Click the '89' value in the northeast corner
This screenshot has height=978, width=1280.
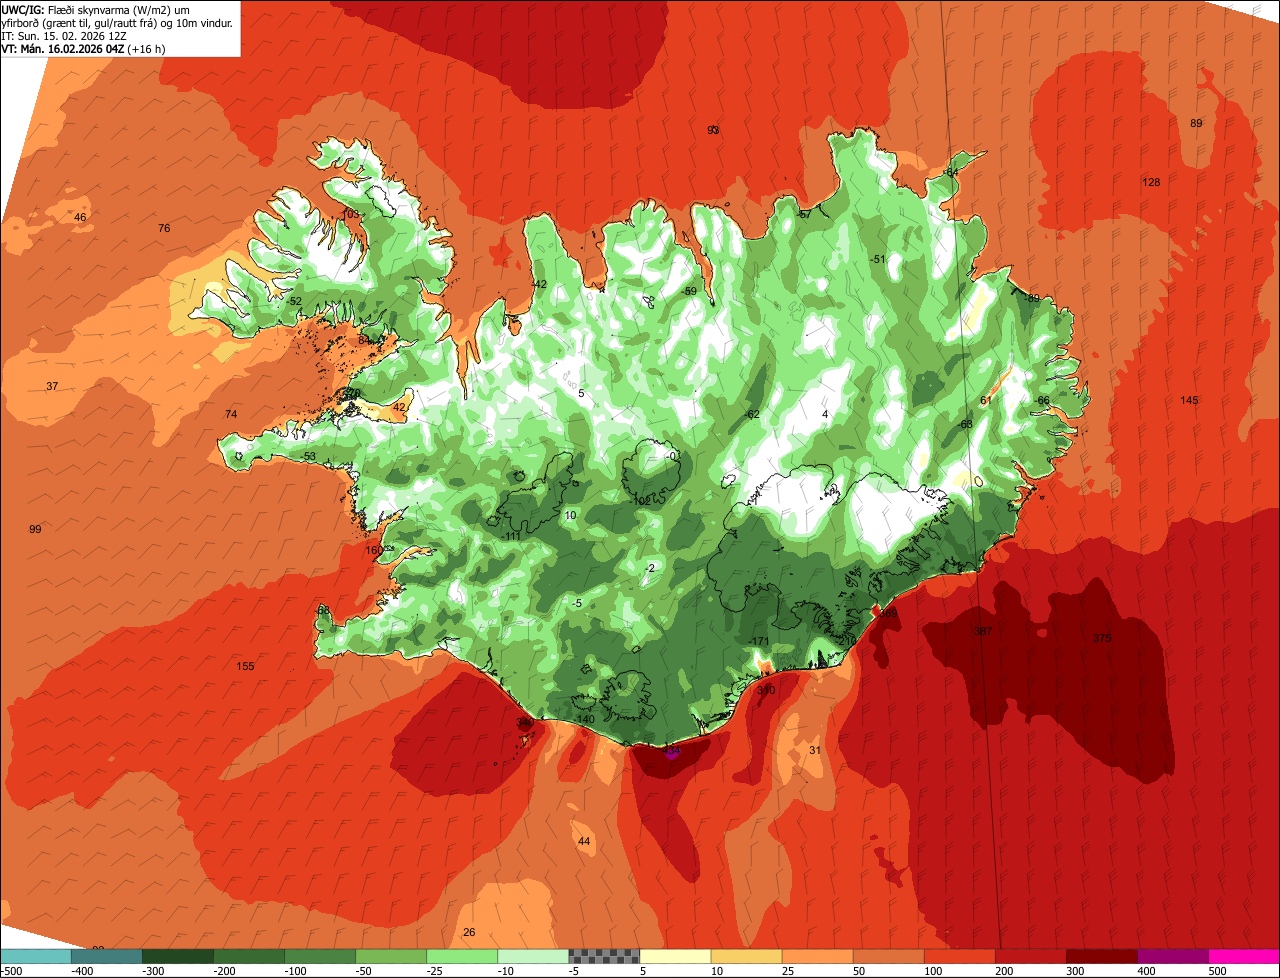point(1196,123)
